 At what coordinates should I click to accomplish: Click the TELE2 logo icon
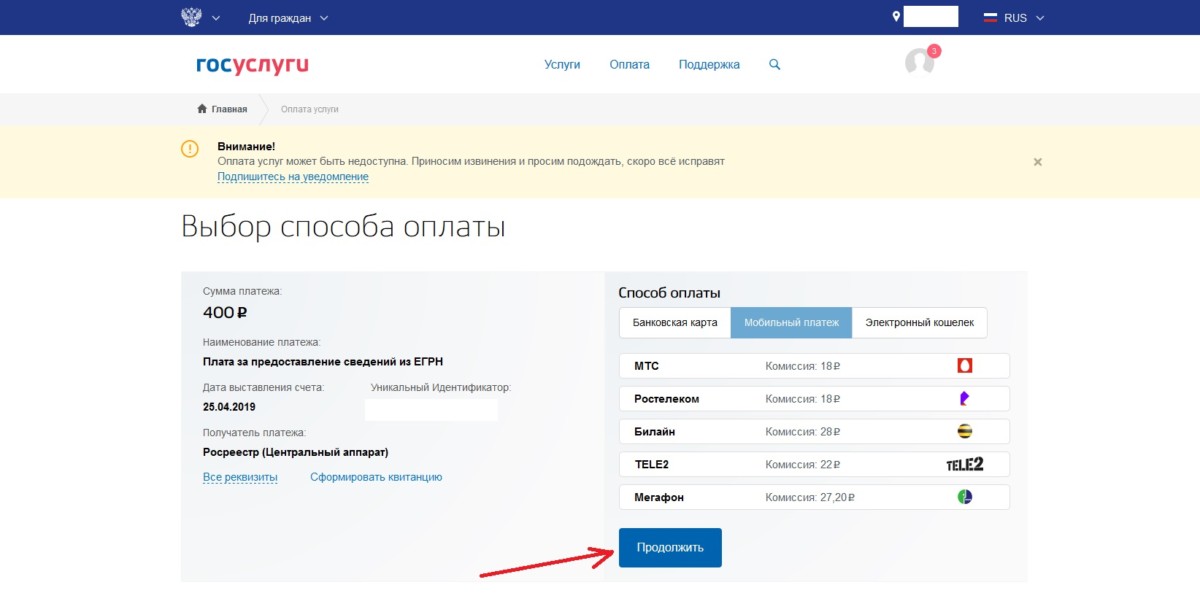tap(965, 464)
